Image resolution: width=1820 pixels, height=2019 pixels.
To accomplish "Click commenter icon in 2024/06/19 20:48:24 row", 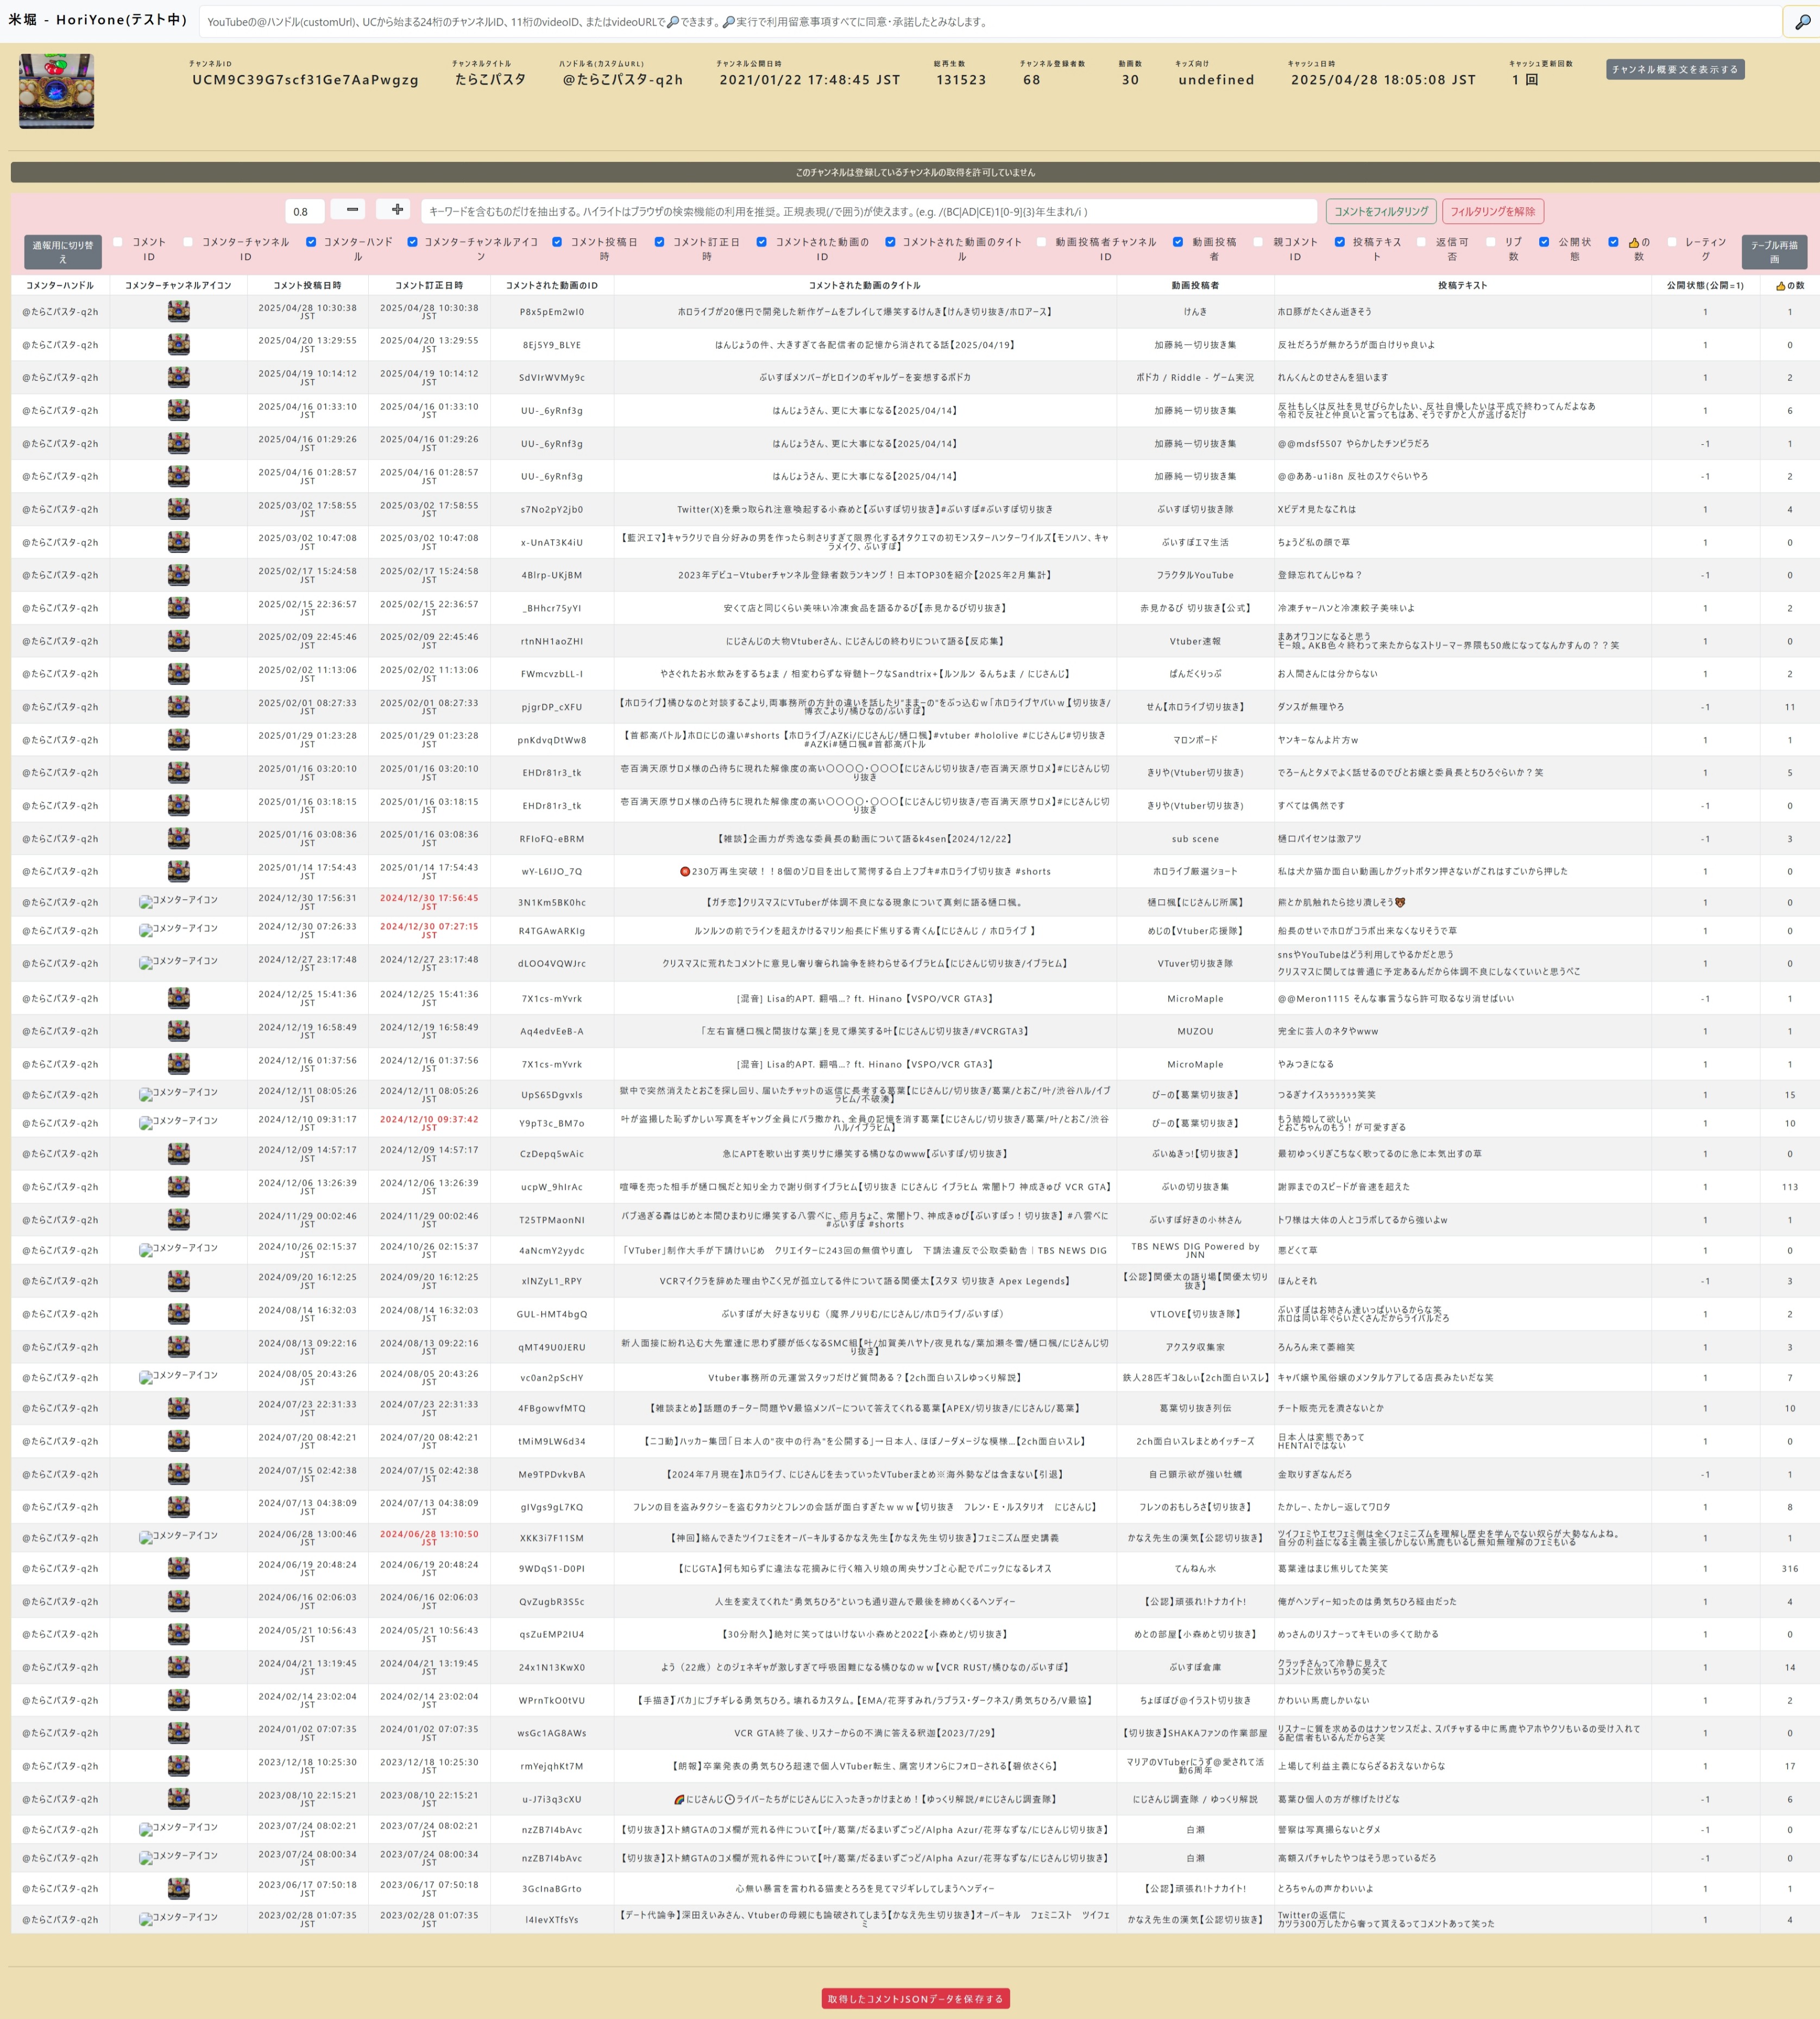I will 179,1569.
